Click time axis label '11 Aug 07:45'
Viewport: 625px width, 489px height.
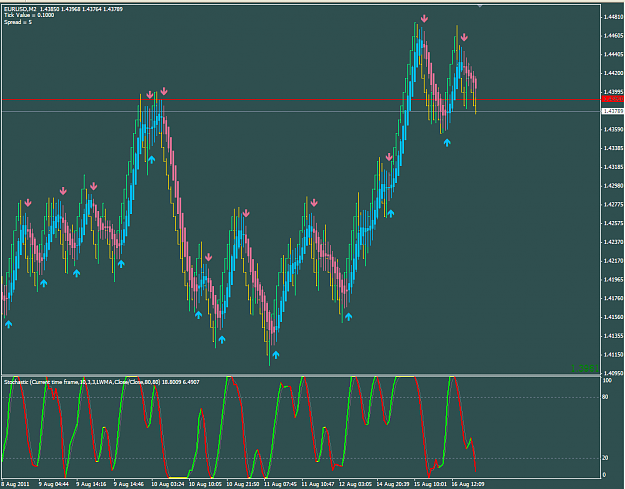coord(280,484)
